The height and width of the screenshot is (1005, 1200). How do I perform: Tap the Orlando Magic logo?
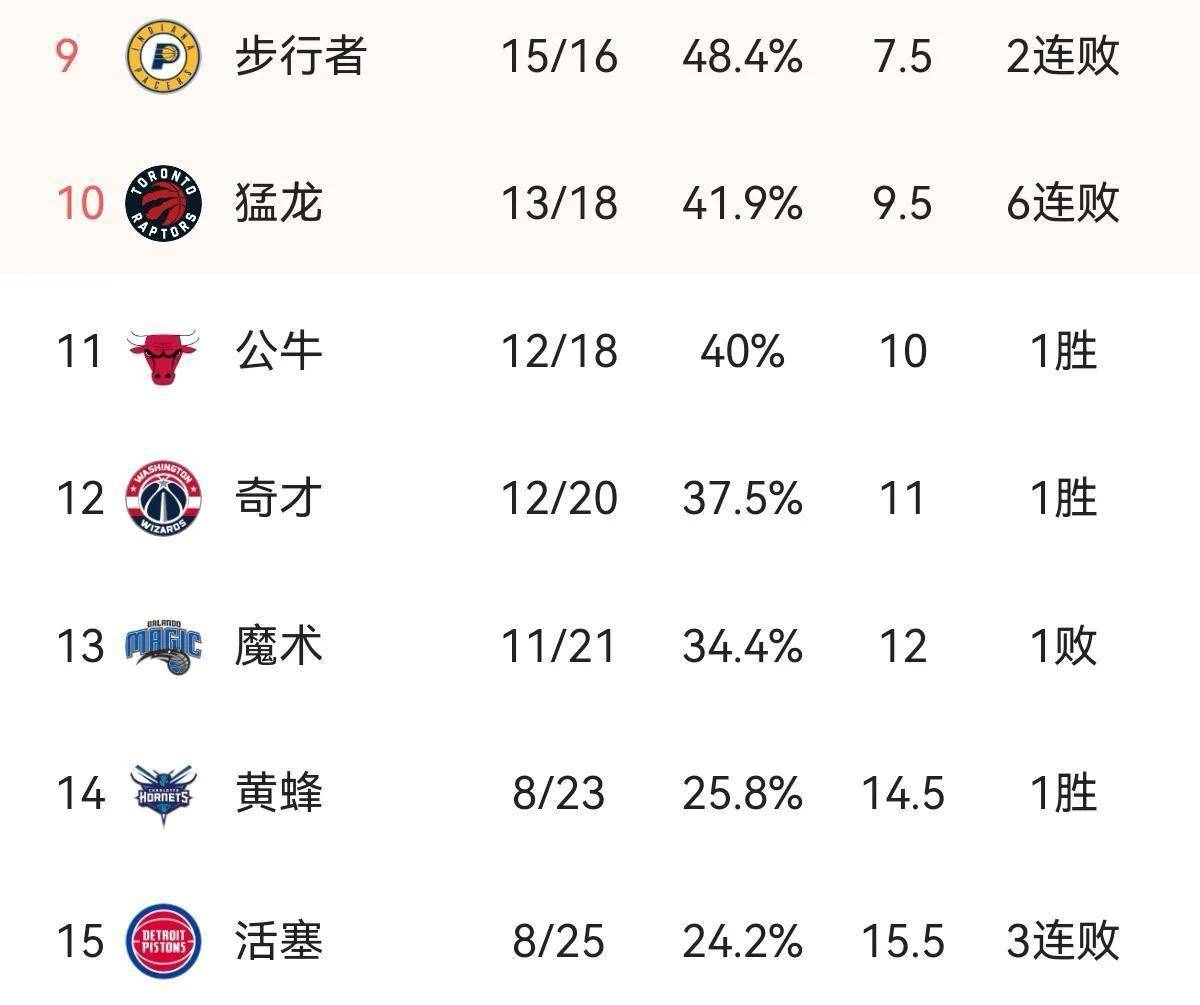pos(163,646)
